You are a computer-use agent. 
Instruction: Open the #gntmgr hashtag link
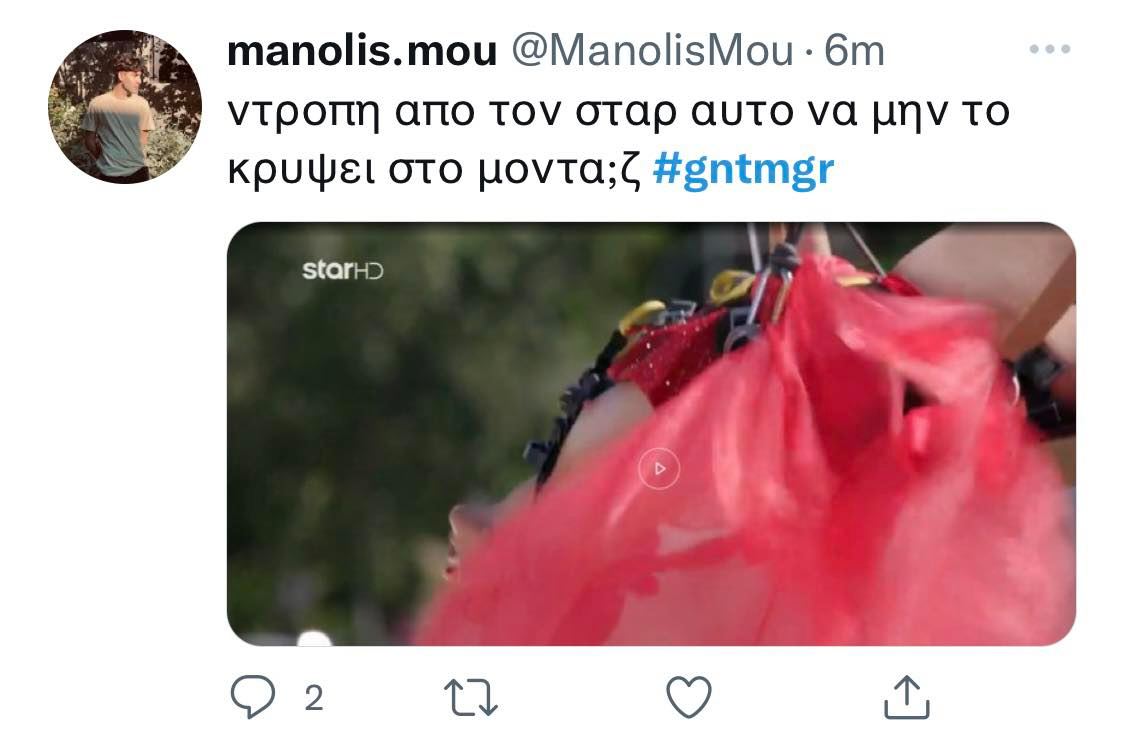pos(743,170)
